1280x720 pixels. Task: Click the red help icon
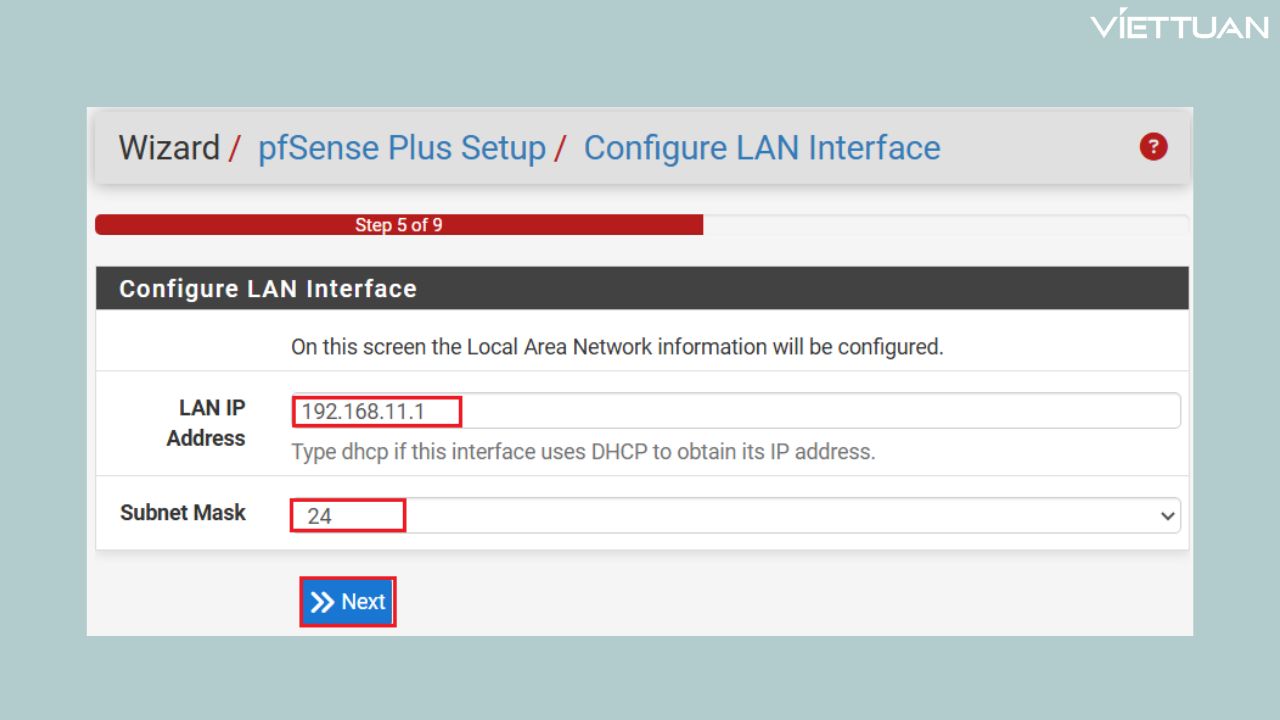[x=1153, y=146]
